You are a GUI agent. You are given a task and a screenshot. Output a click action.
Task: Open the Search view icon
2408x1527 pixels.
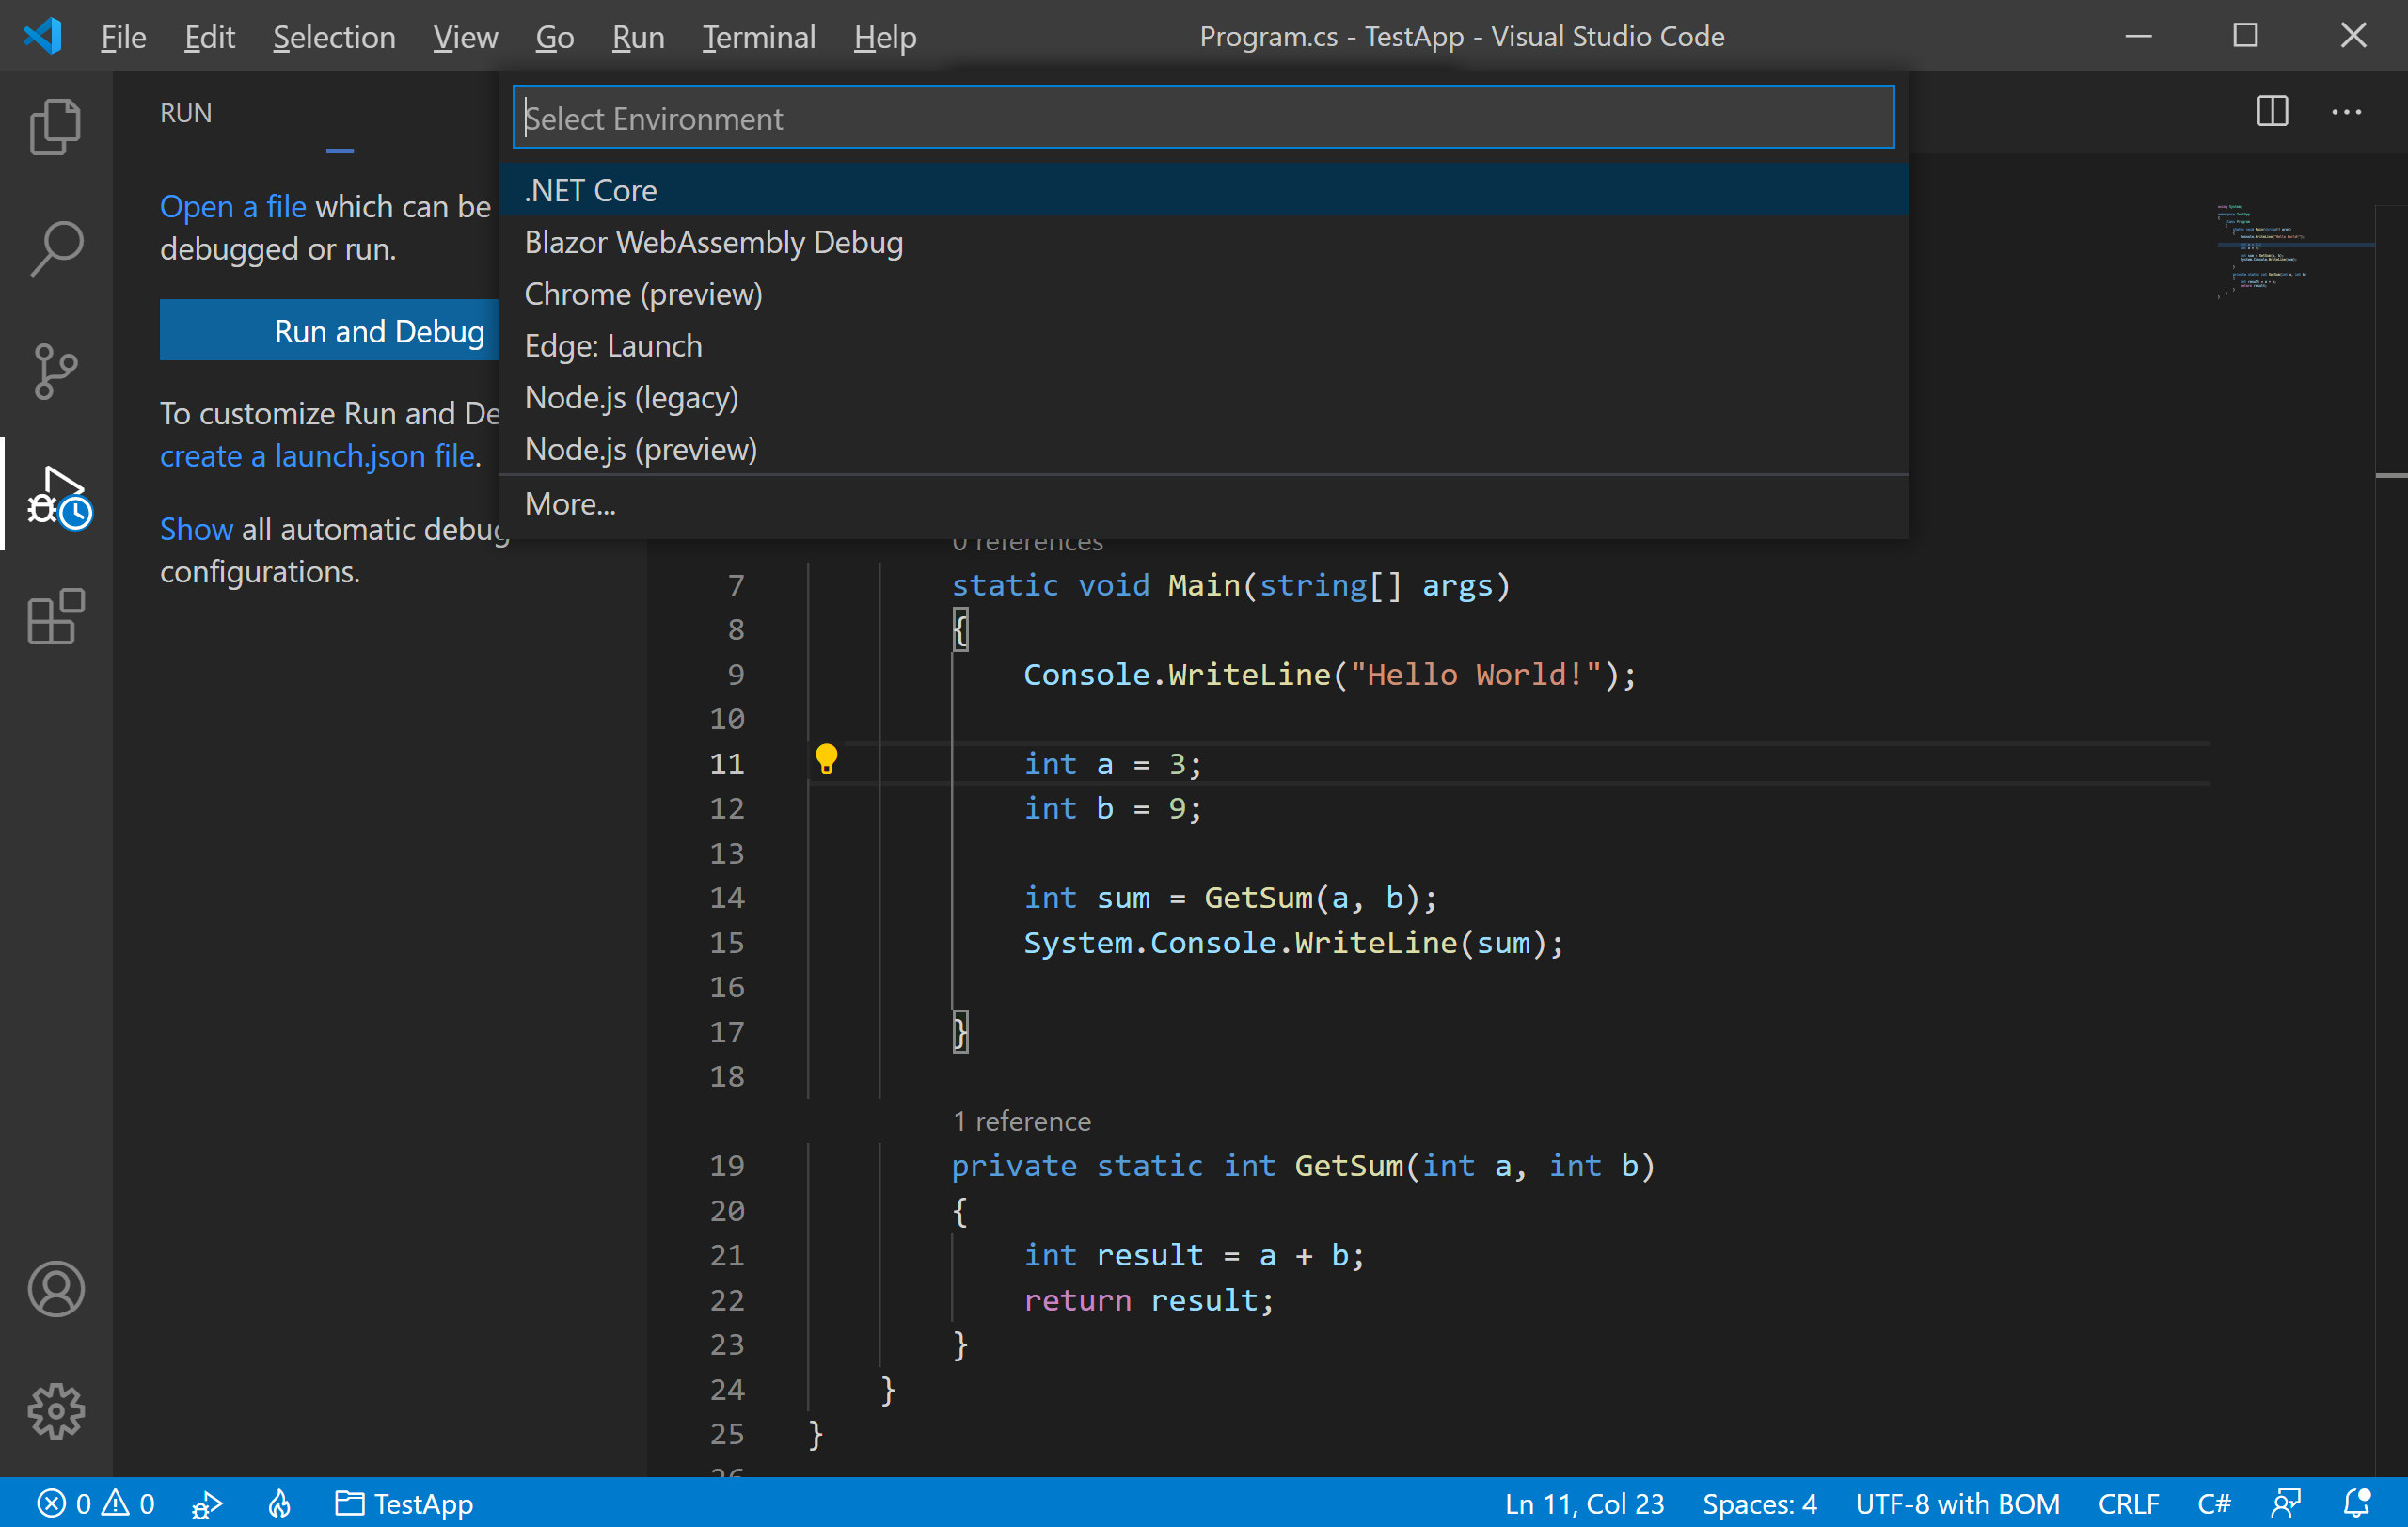[55, 249]
